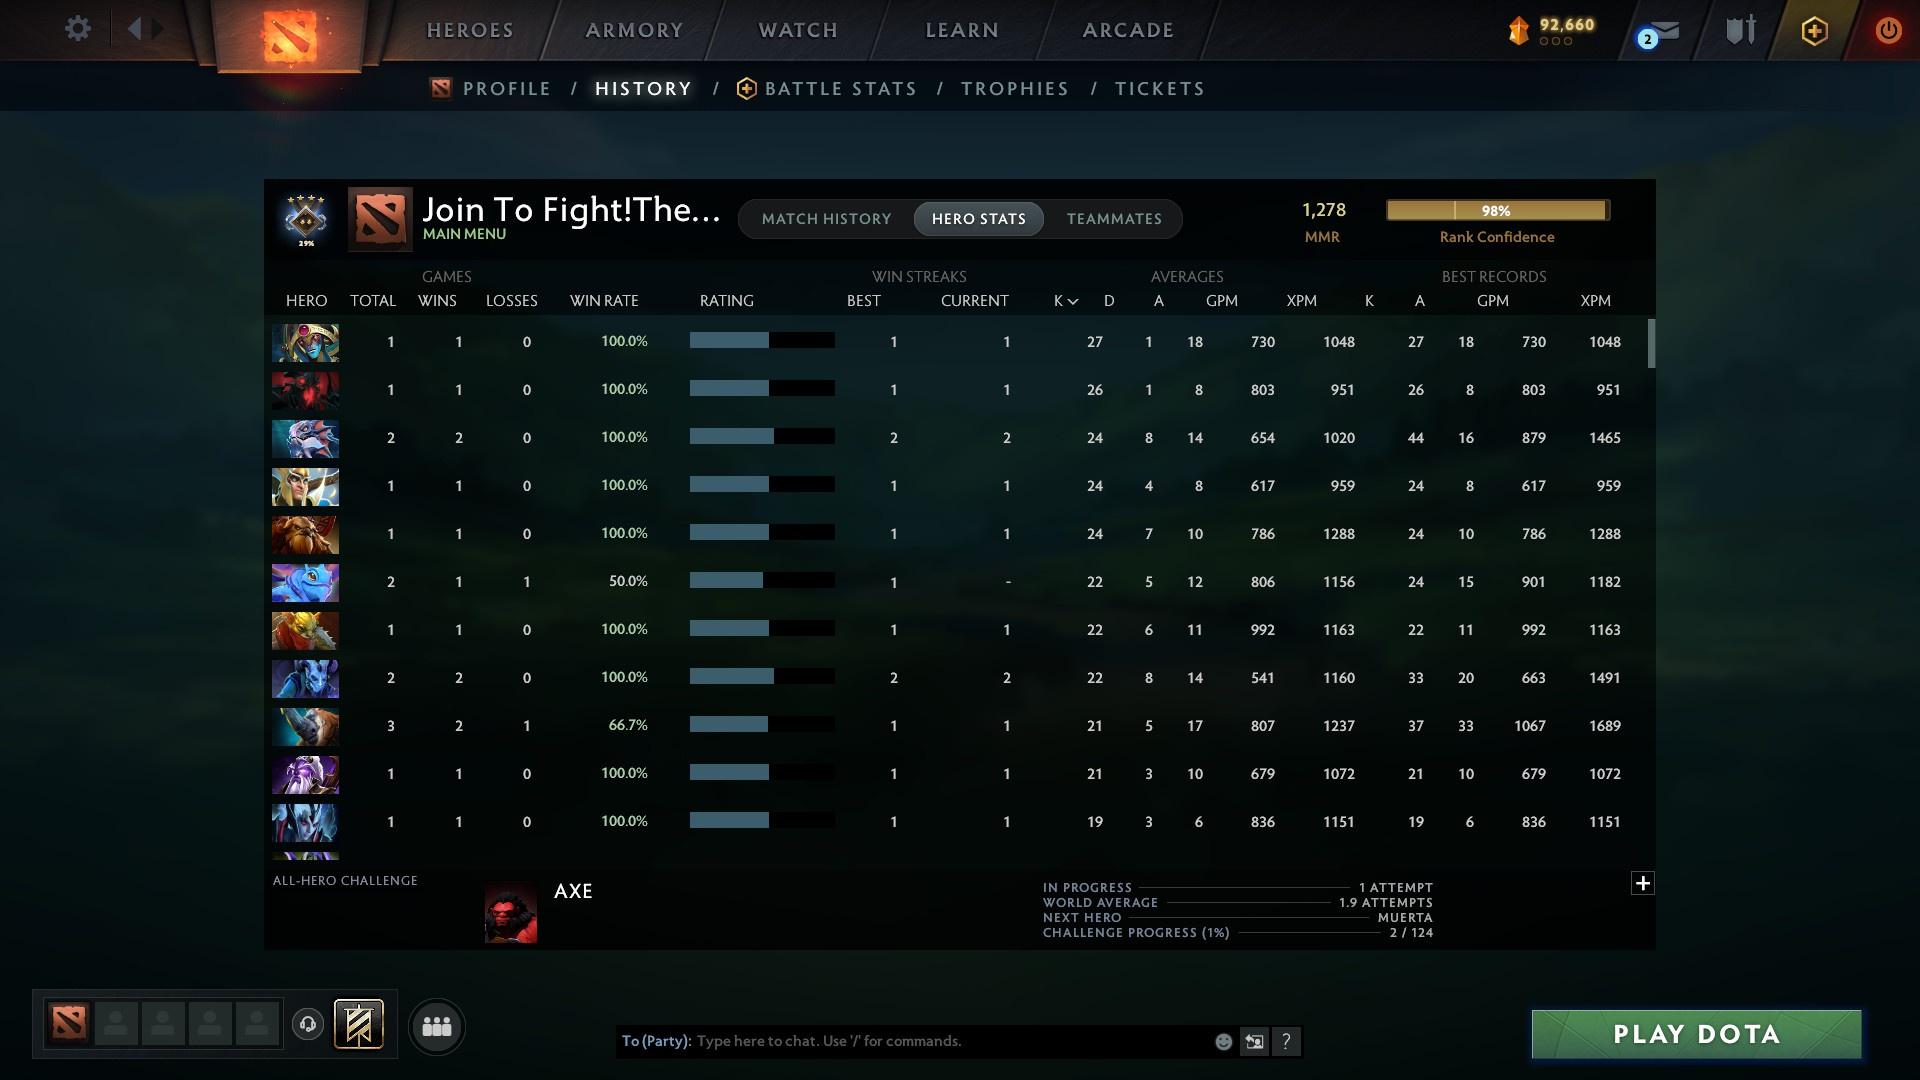Expand the All-Hero Challenge panel with plus

pos(1642,883)
